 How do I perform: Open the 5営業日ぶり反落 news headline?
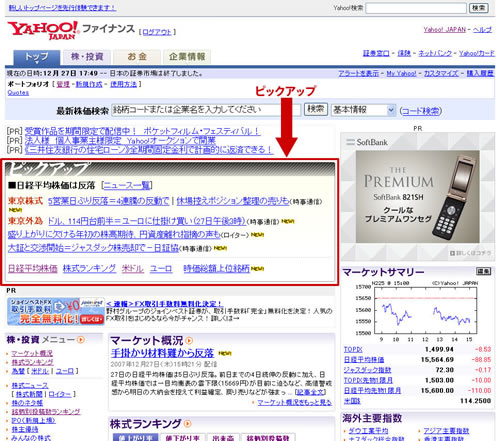point(109,201)
